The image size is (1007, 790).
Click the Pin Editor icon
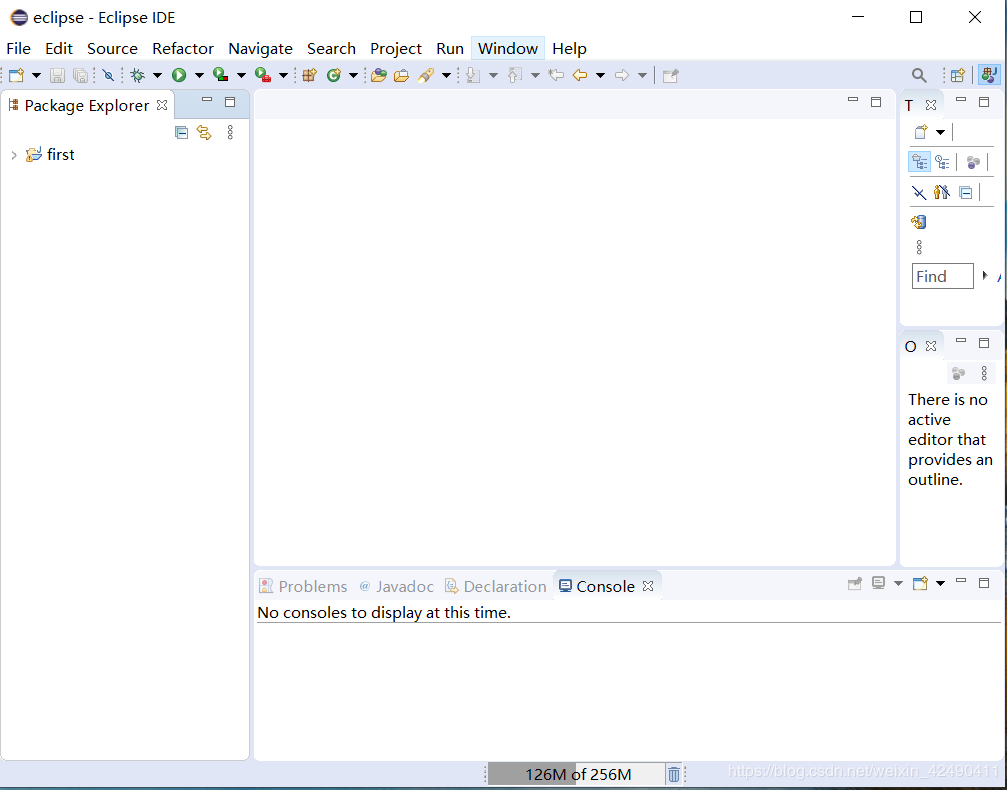pos(670,75)
